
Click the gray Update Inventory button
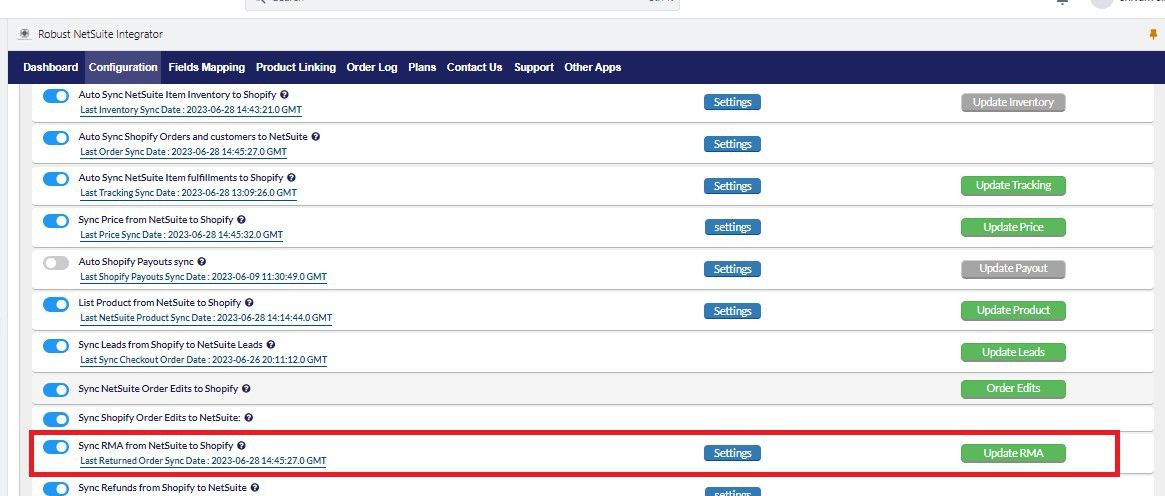(x=1013, y=102)
